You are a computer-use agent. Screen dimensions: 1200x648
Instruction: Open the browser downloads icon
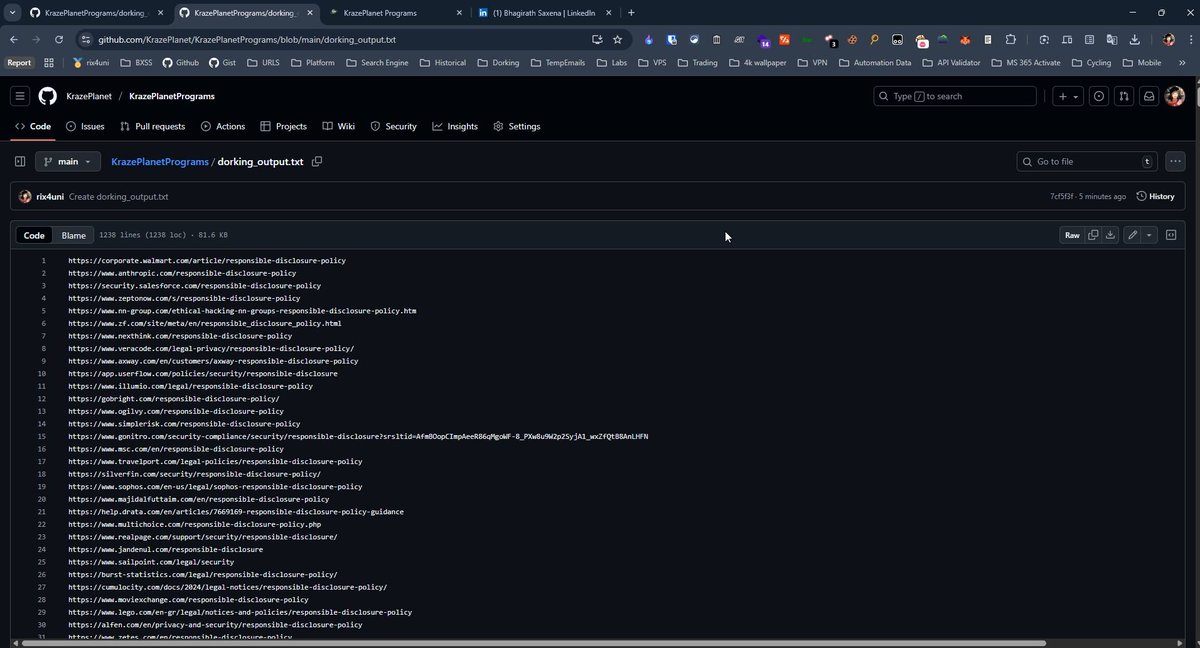point(1135,39)
